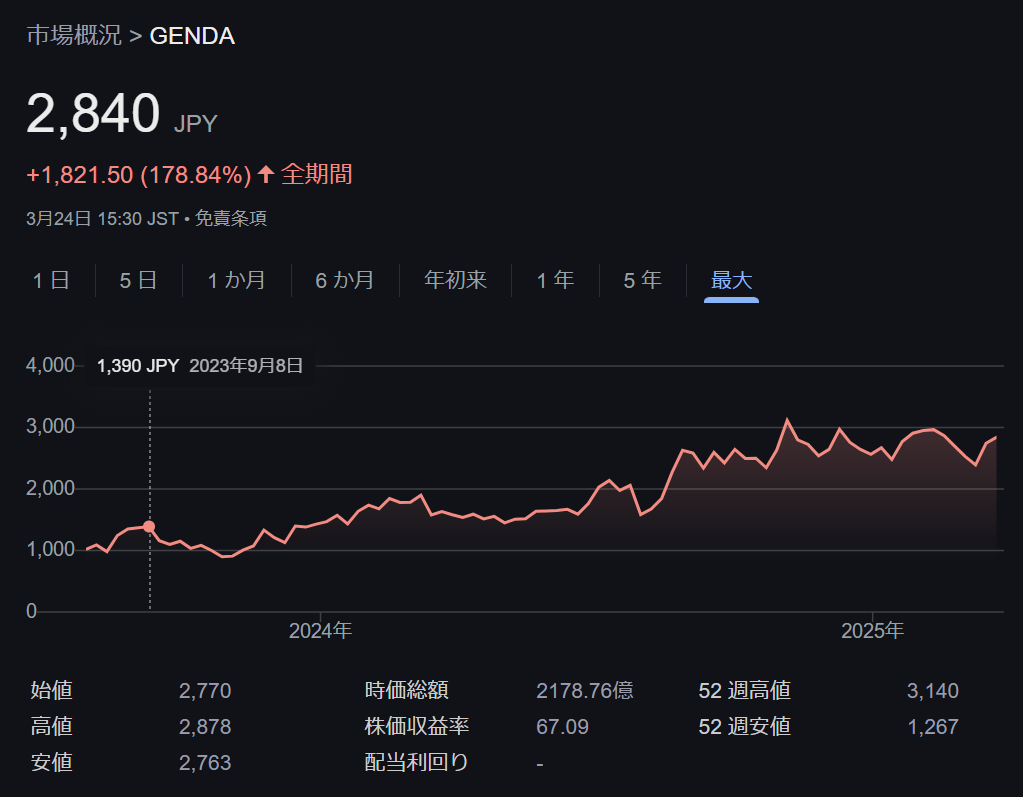This screenshot has height=797, width=1023.
Task: Click the 始値 label
Action: pos(52,690)
